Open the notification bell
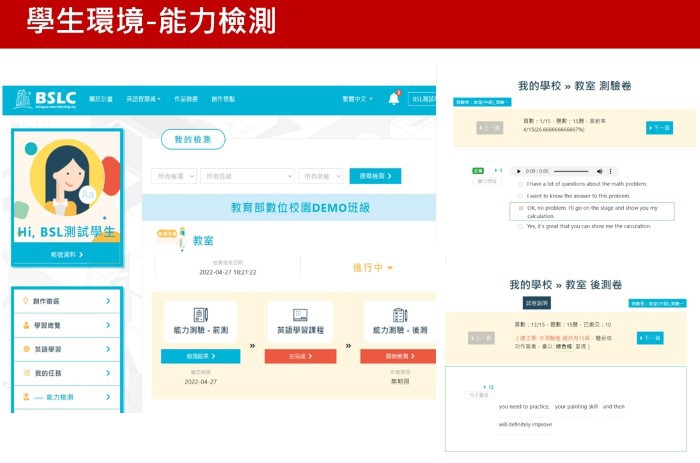Image resolution: width=700 pixels, height=463 pixels. pyautogui.click(x=393, y=99)
